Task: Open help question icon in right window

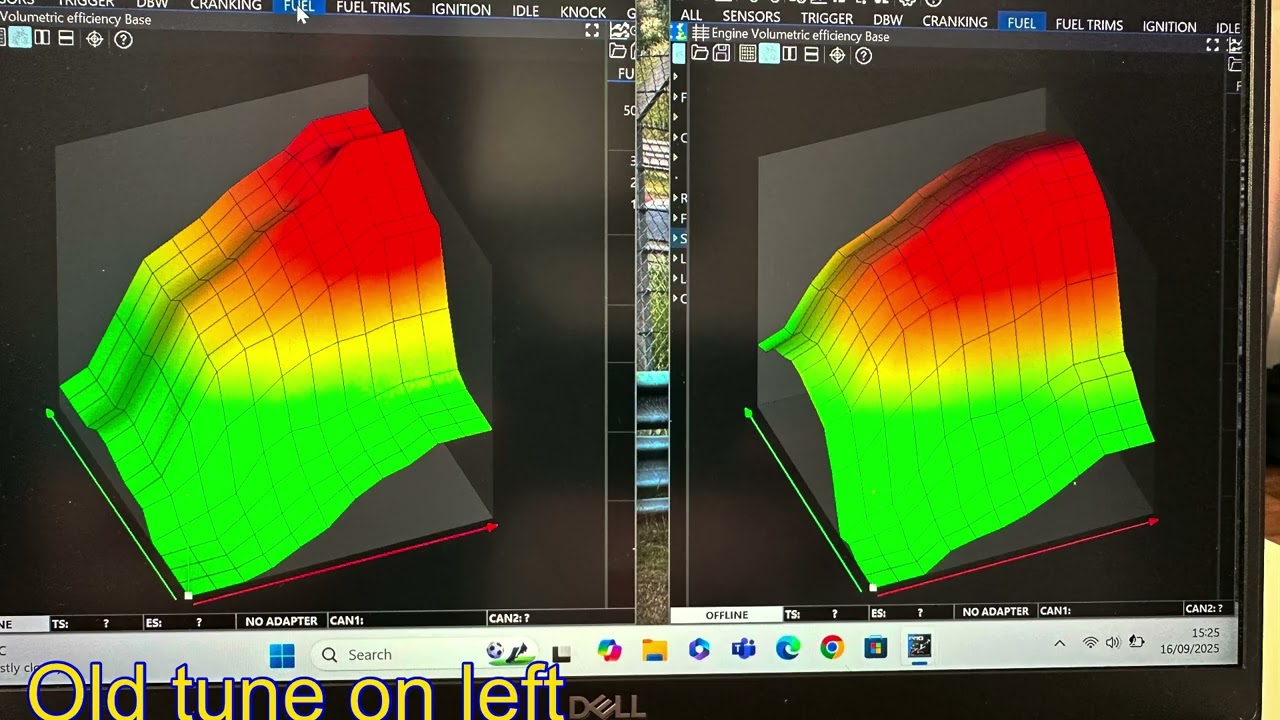Action: [864, 56]
